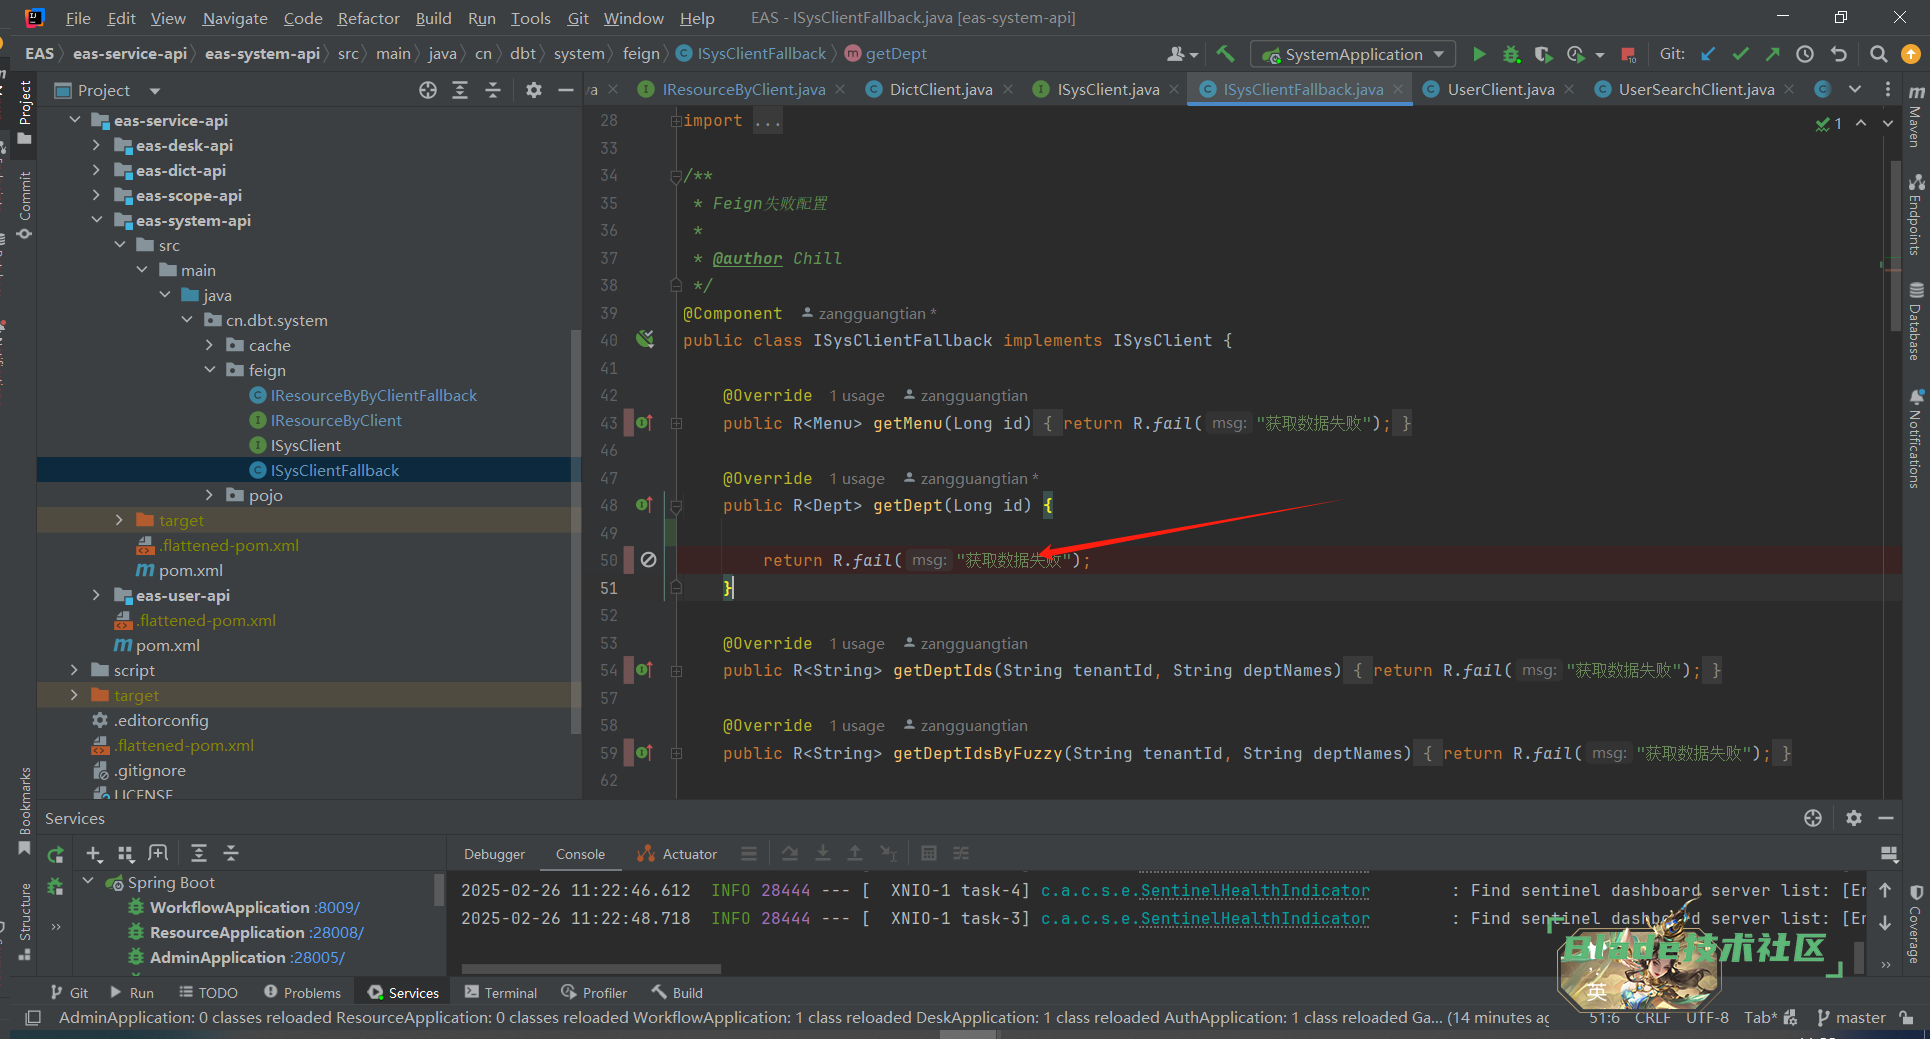1930x1039 pixels.
Task: Fold the getDept method body
Action: (676, 506)
